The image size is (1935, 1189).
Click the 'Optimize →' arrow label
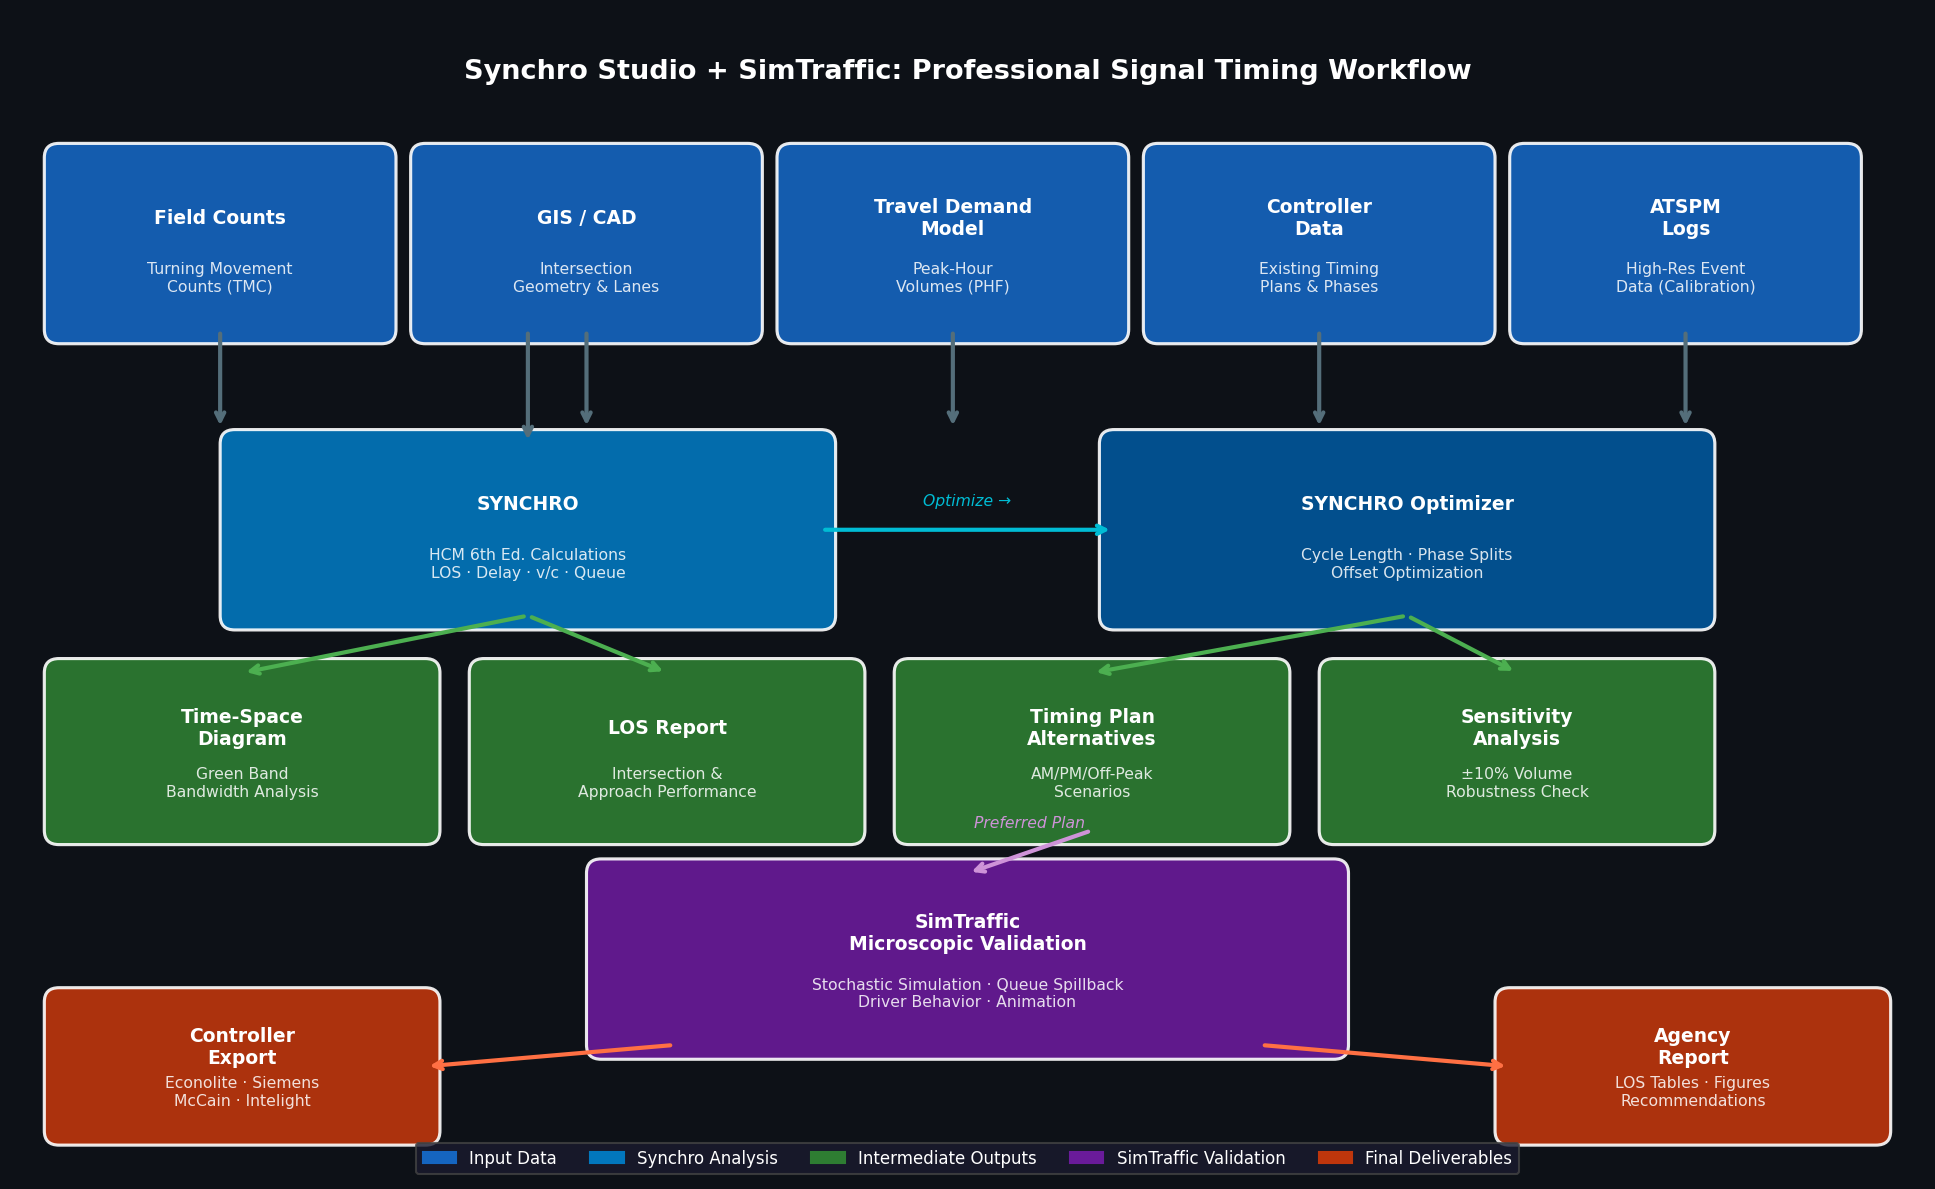pyautogui.click(x=967, y=501)
